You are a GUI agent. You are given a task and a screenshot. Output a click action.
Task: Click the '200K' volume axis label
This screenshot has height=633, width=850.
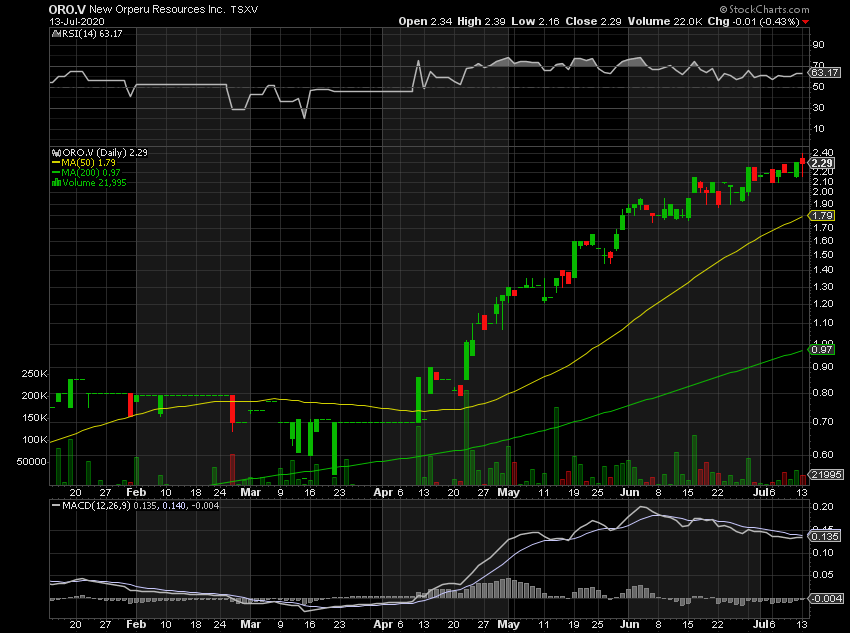click(x=35, y=396)
